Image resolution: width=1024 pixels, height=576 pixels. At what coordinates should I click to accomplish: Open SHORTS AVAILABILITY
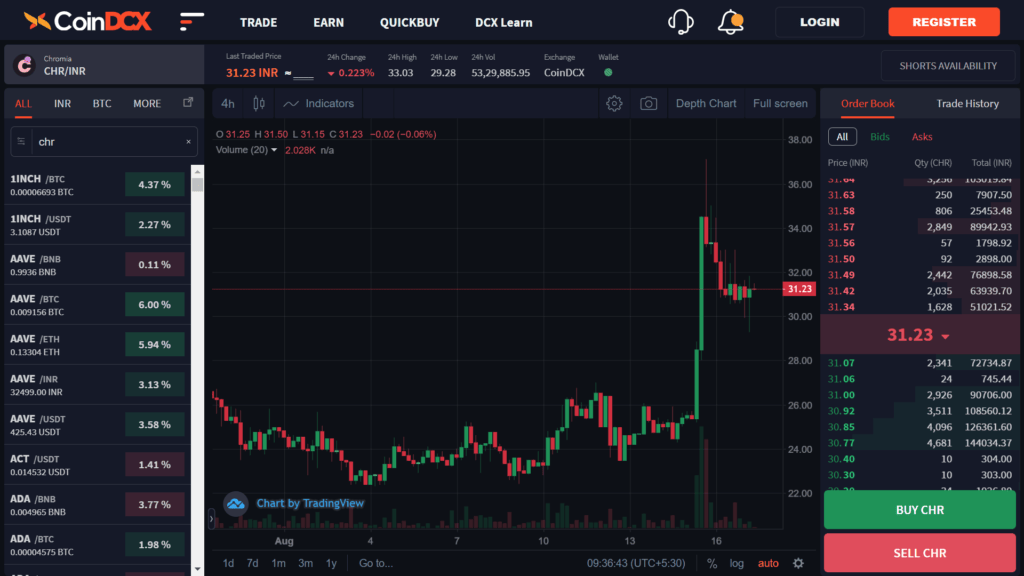point(948,66)
